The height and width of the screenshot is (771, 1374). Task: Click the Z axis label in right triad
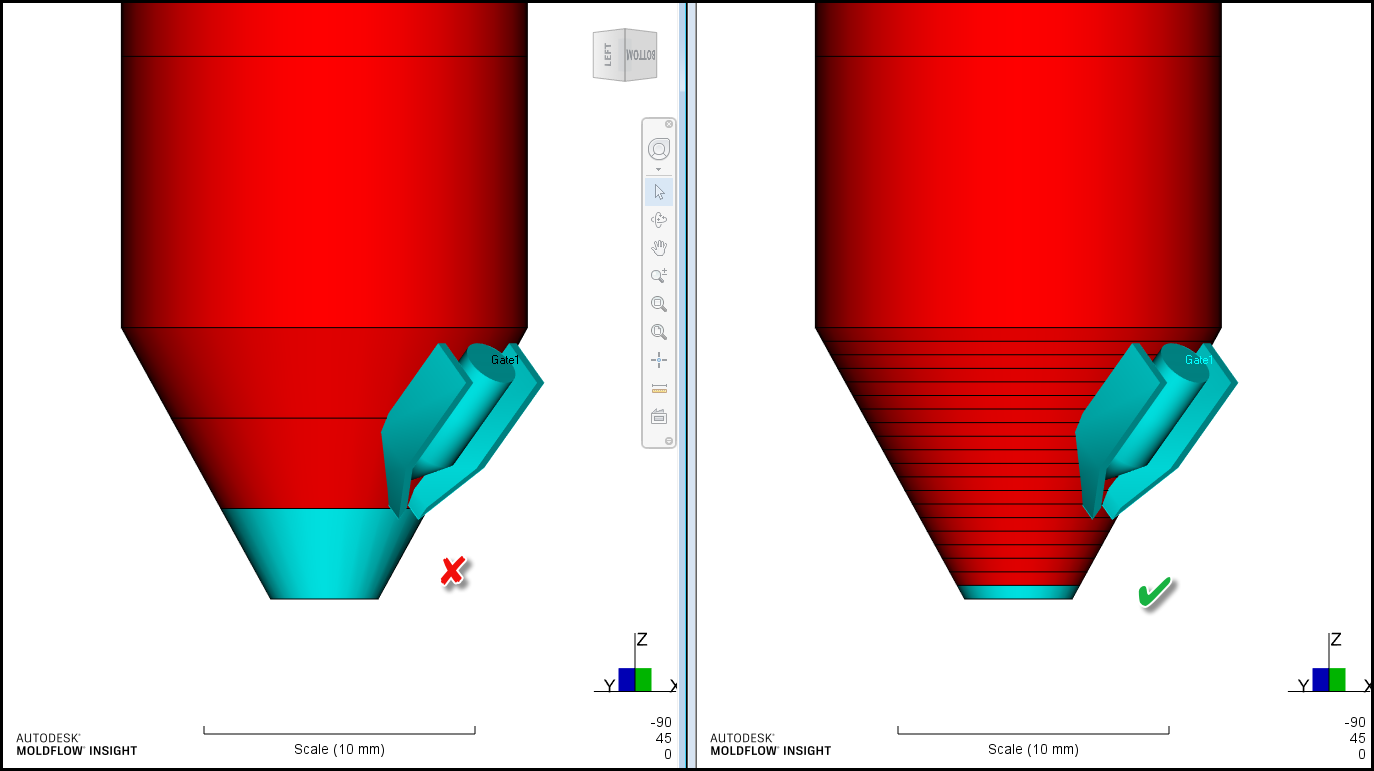click(1336, 640)
